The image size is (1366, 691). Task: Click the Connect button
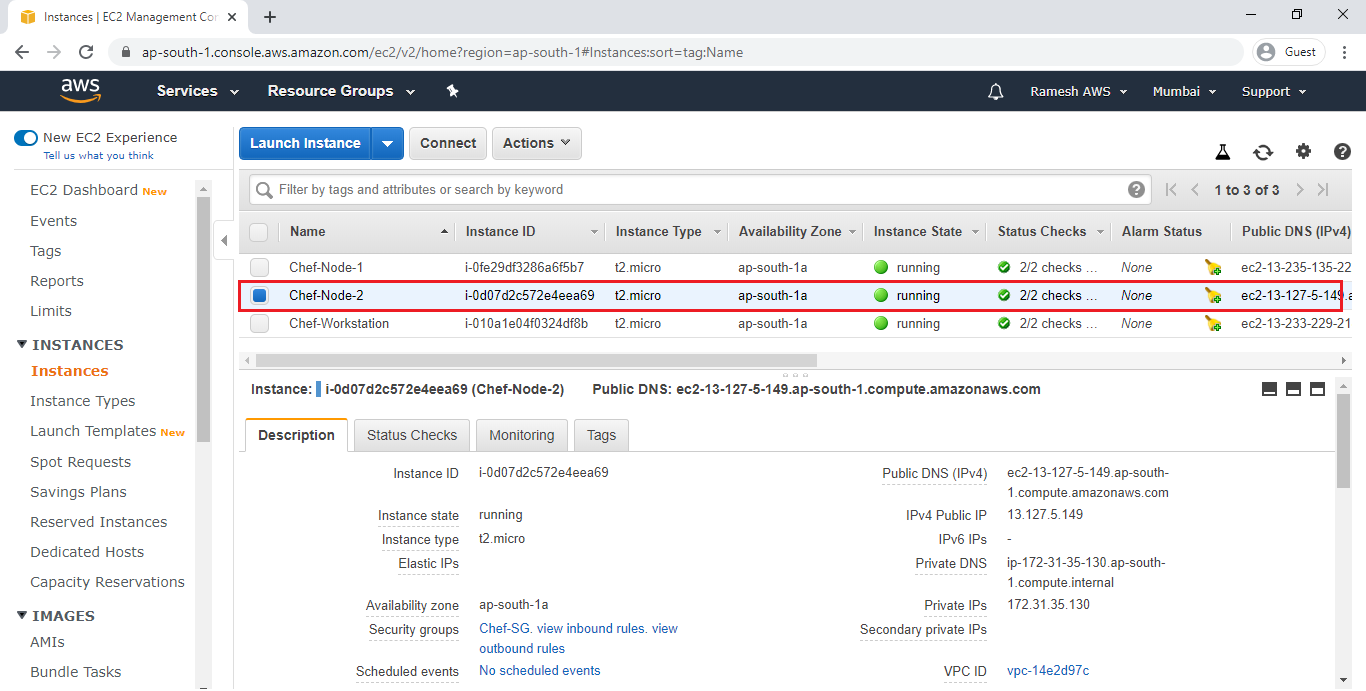click(x=448, y=143)
